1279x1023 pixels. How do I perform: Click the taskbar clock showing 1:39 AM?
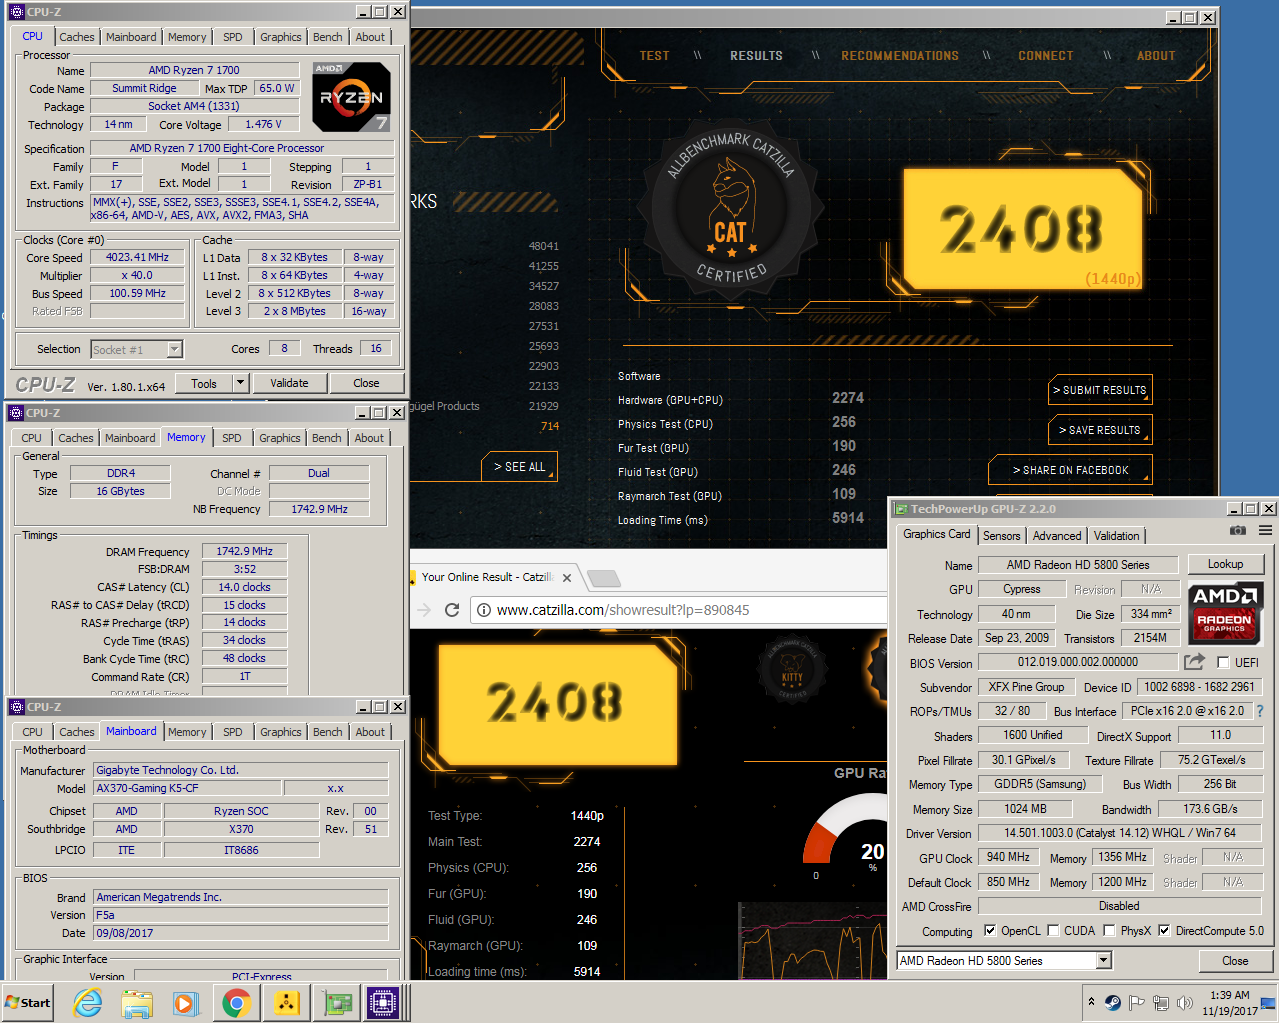pos(1229,1002)
